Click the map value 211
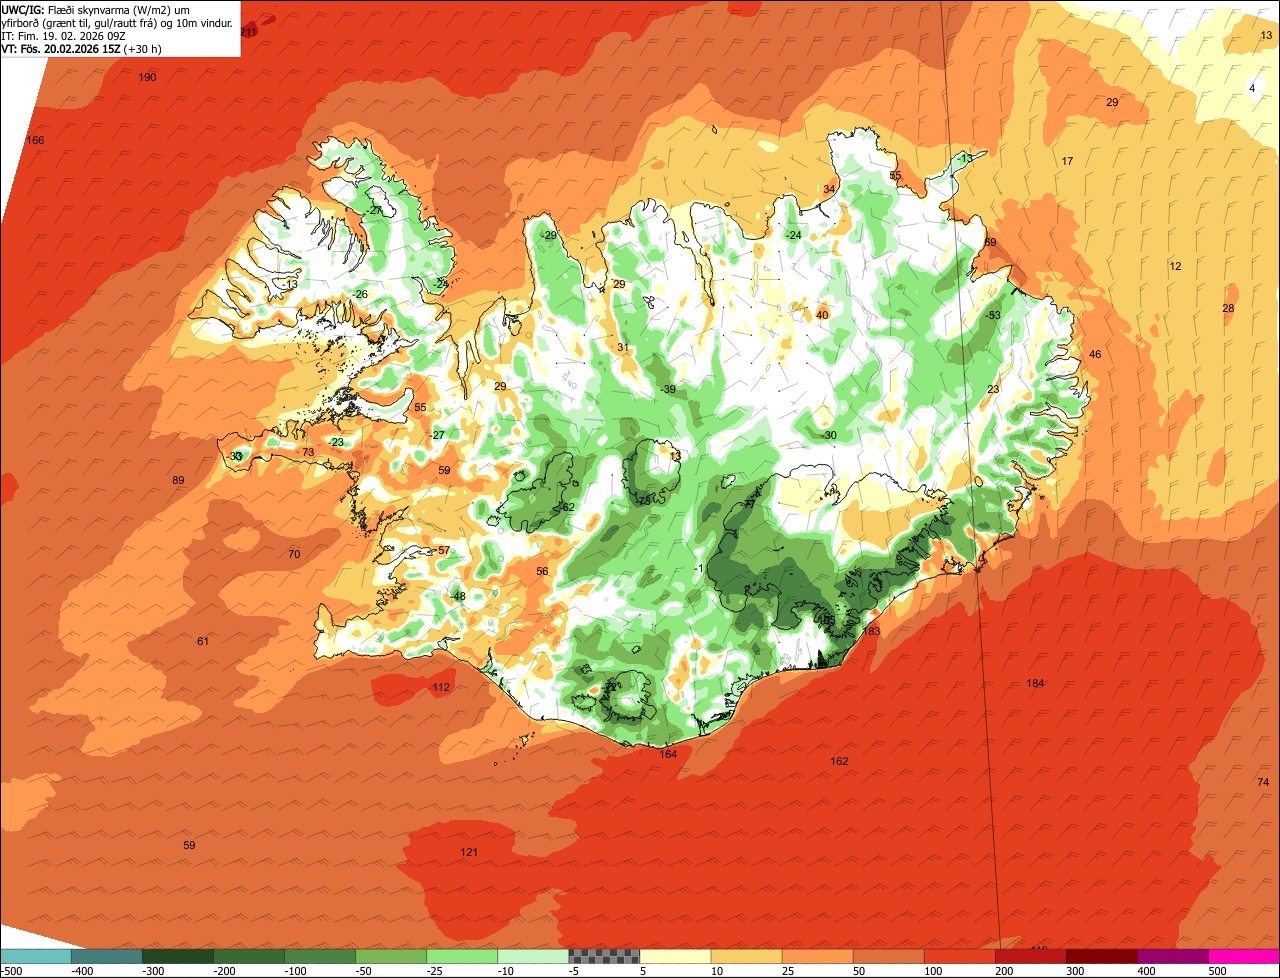Screen dimensions: 1280x978 pos(249,32)
